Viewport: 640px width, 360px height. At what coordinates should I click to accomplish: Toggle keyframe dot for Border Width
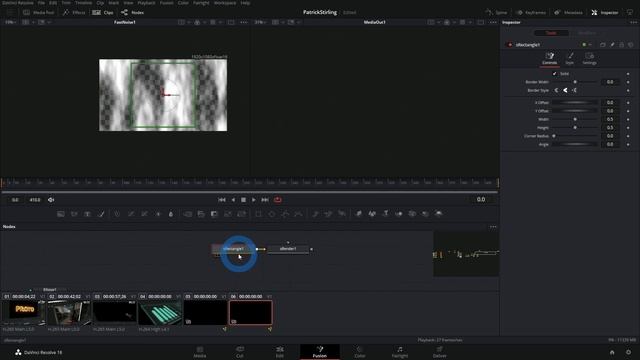tap(628, 82)
